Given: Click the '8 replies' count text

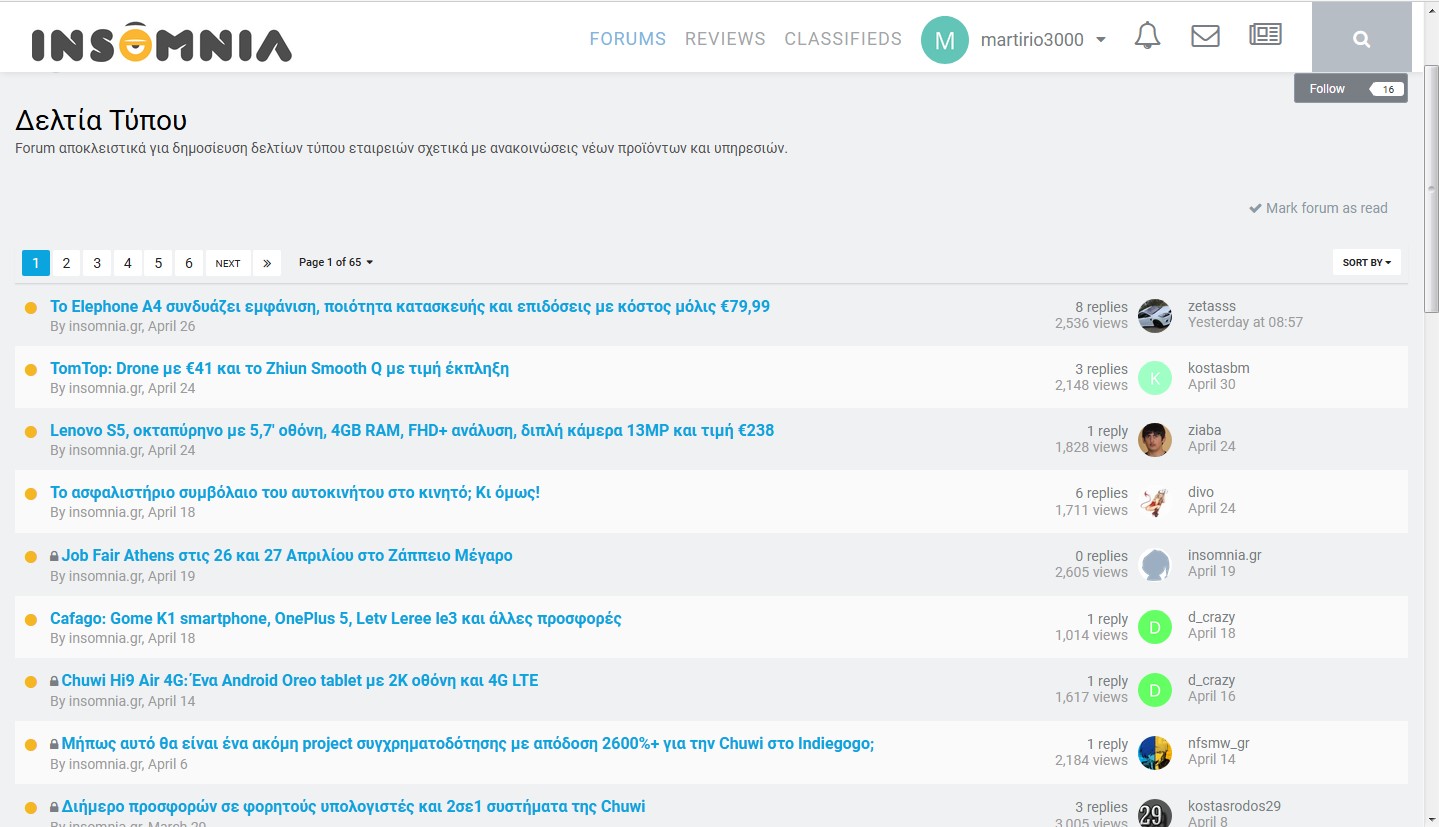Looking at the screenshot, I should pyautogui.click(x=1101, y=307).
